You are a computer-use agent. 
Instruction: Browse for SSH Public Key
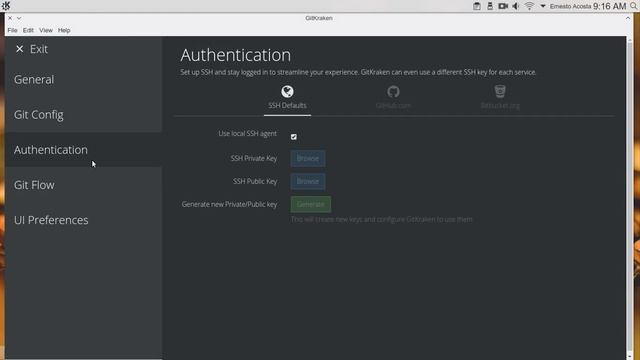click(308, 181)
